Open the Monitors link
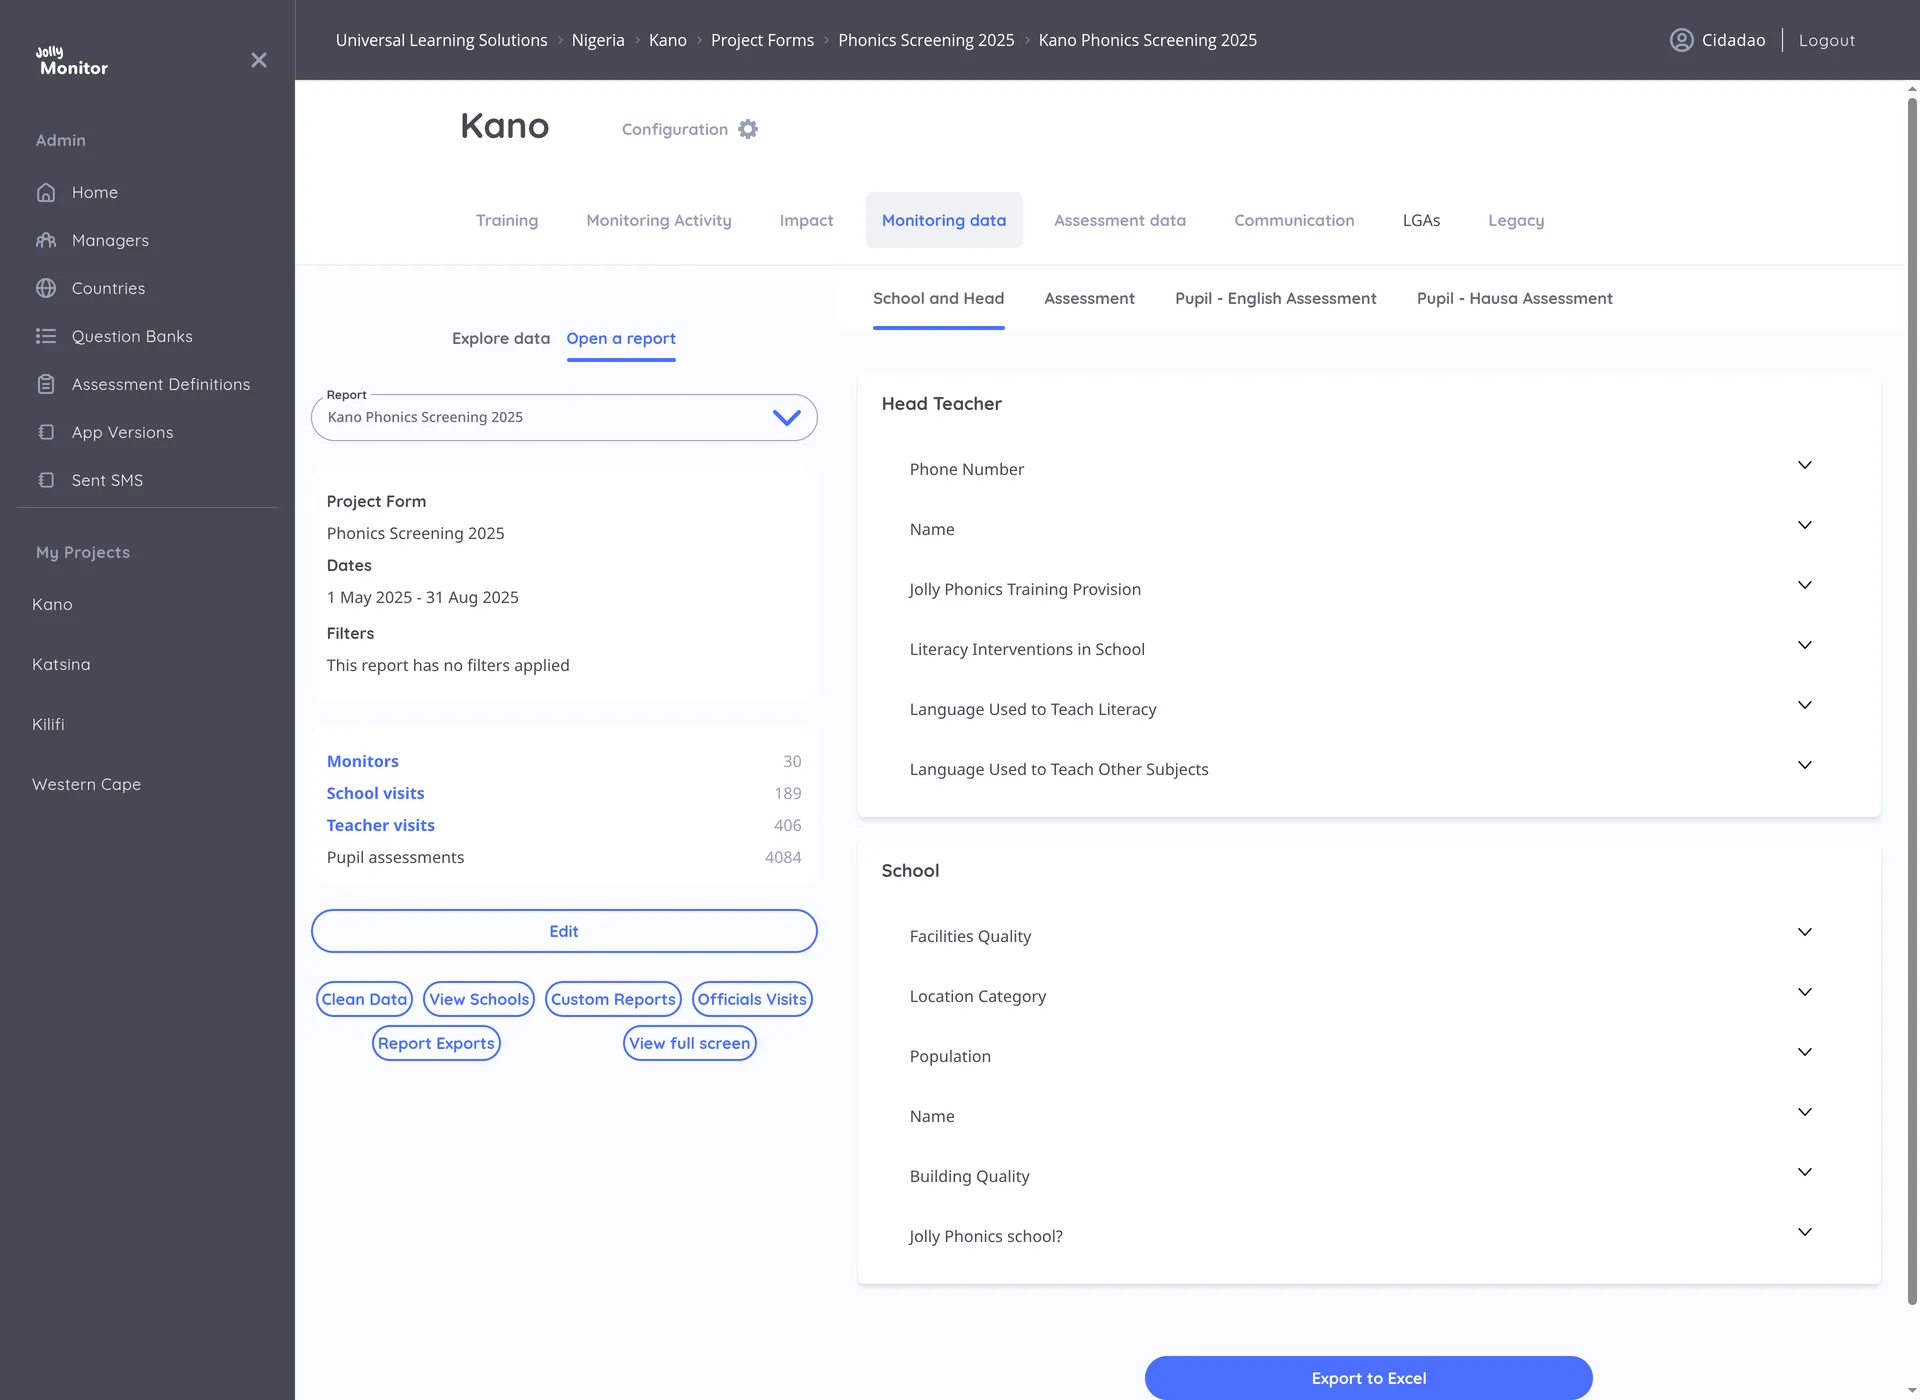This screenshot has height=1400, width=1920. click(362, 761)
